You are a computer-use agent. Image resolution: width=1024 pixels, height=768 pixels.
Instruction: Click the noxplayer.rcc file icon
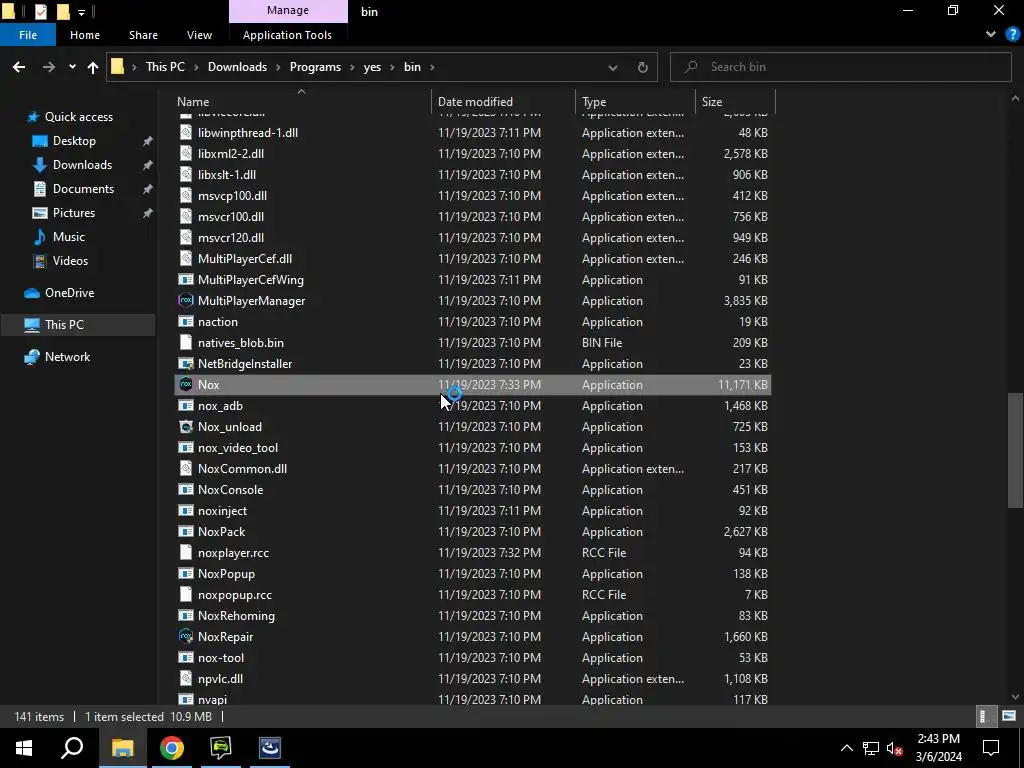tap(186, 552)
